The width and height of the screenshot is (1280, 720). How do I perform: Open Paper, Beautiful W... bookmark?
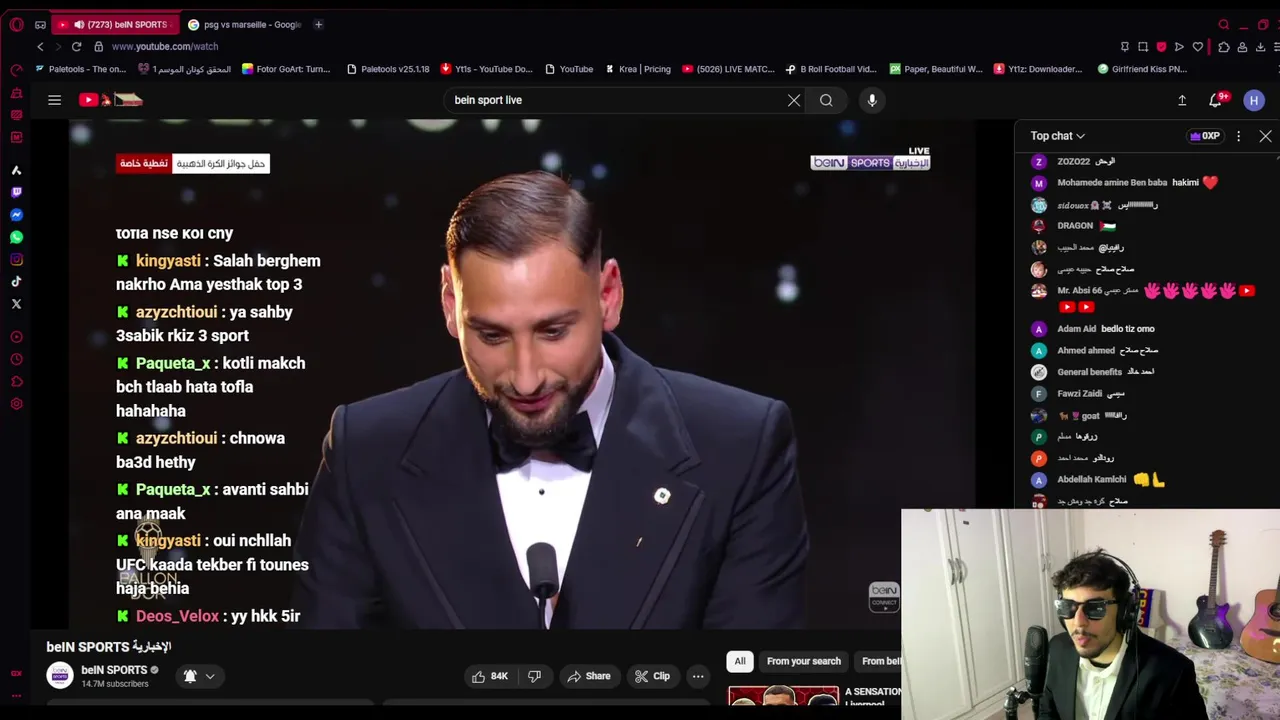(x=936, y=69)
